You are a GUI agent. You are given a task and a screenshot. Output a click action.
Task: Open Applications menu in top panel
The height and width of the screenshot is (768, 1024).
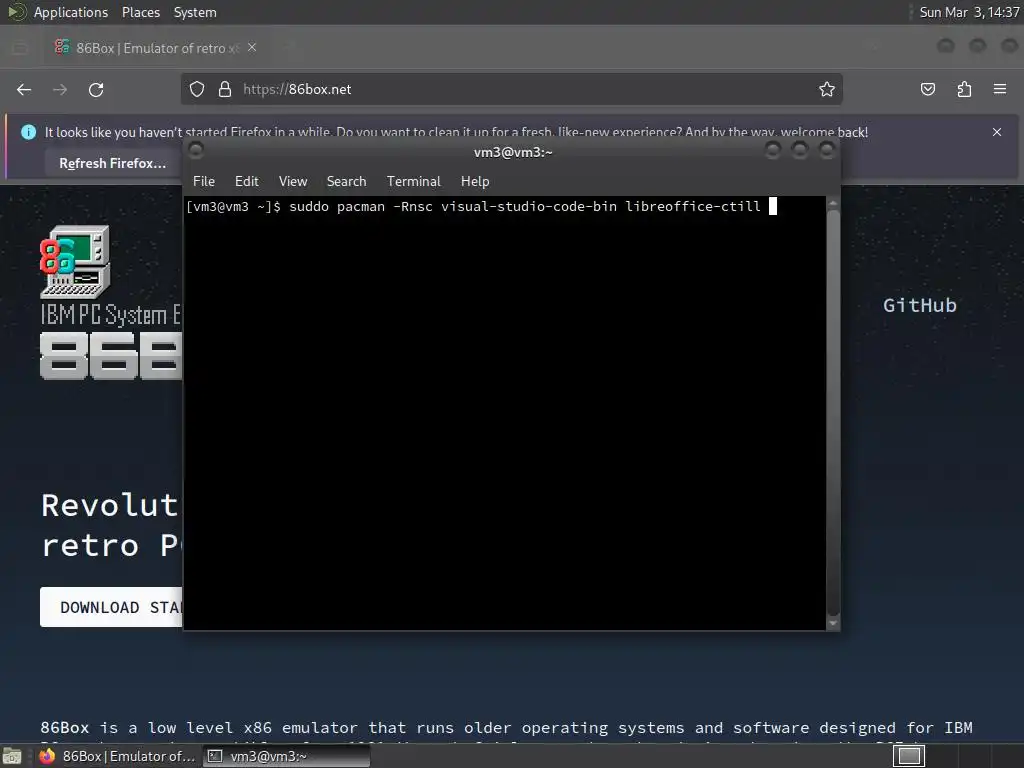(71, 12)
